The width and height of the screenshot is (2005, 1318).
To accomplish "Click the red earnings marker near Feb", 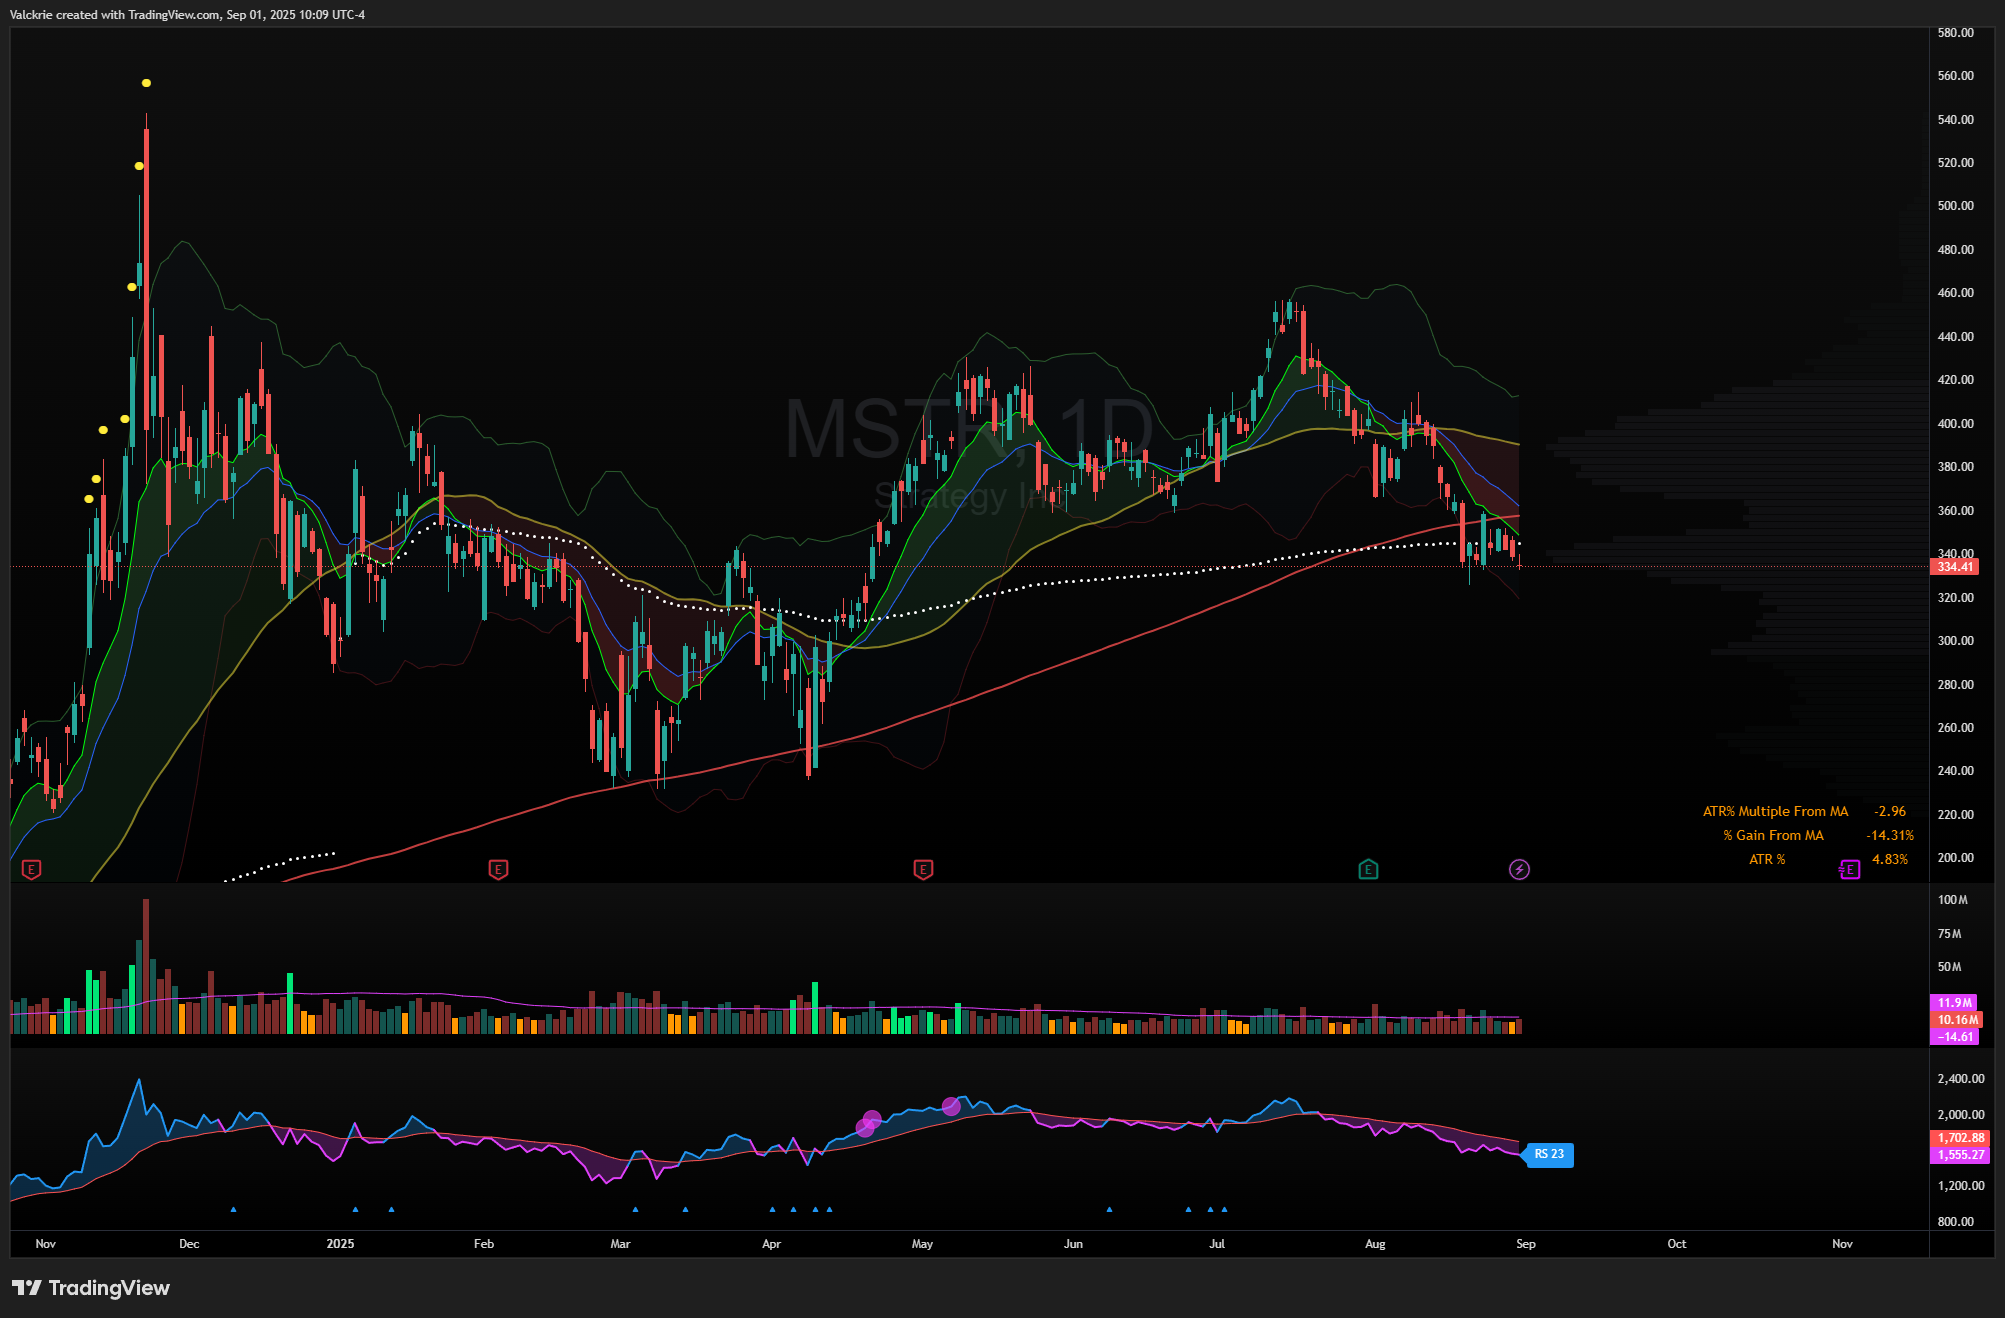I will click(498, 870).
